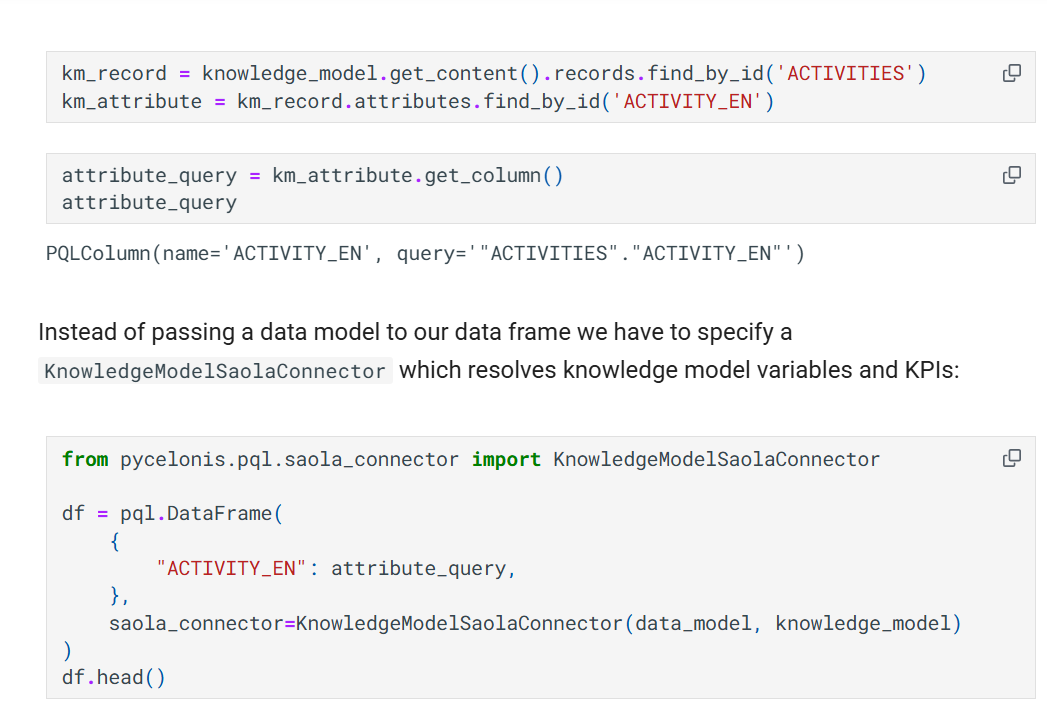1047x703 pixels.
Task: Click pycelonis.pql.saola_connector module name
Action: tap(289, 460)
